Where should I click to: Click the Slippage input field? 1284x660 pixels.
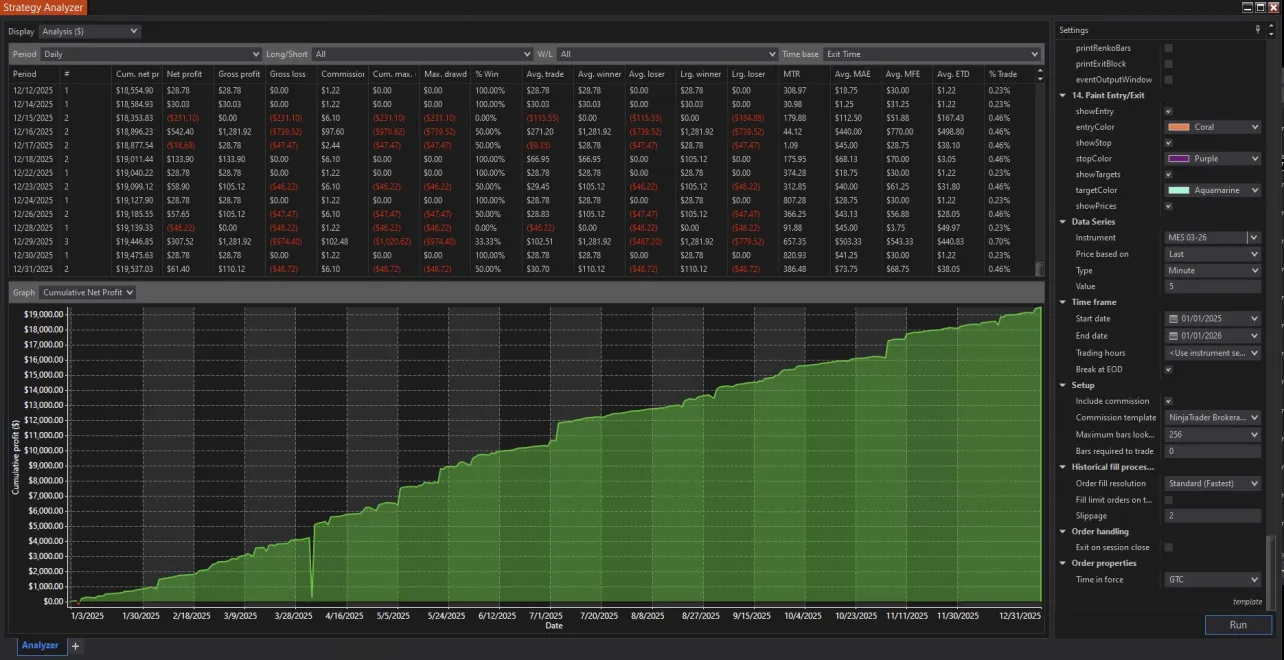tap(1213, 515)
